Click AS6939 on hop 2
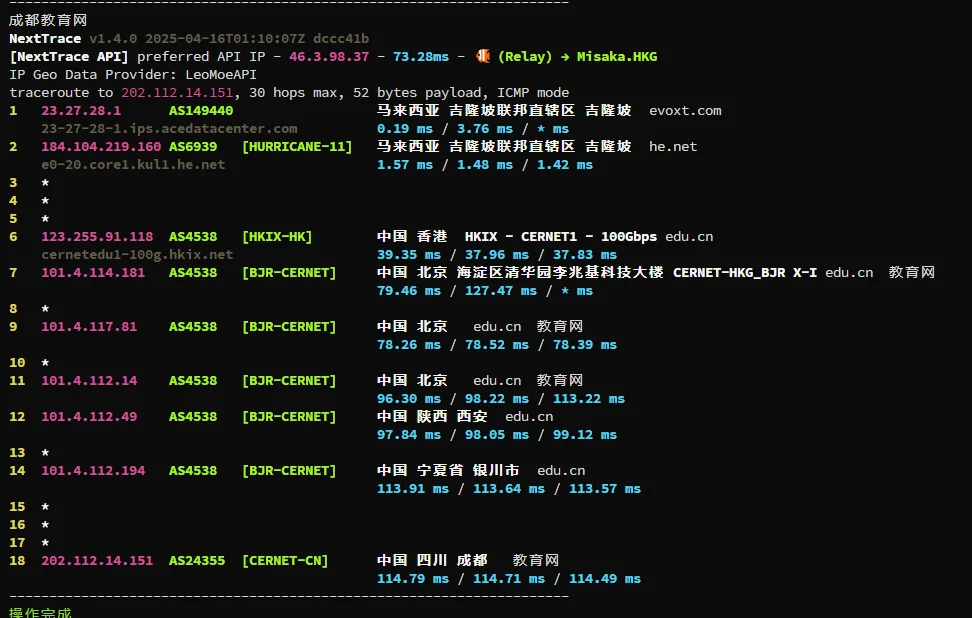The width and height of the screenshot is (972, 618). point(193,146)
